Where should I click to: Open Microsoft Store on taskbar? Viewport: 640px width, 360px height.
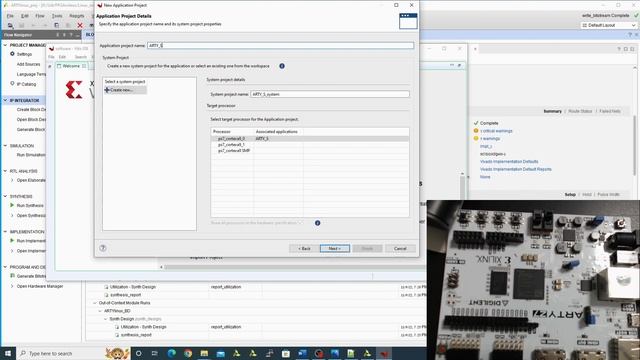click(x=286, y=353)
